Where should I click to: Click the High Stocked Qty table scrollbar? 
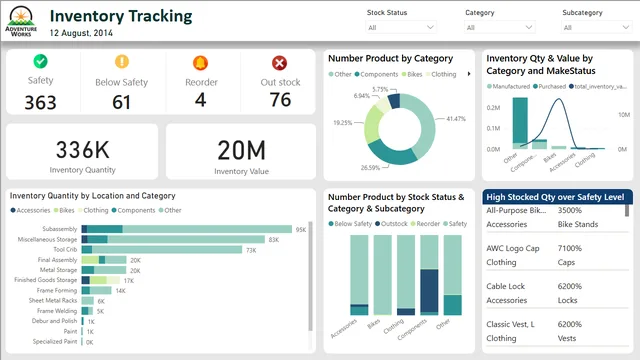(627, 210)
